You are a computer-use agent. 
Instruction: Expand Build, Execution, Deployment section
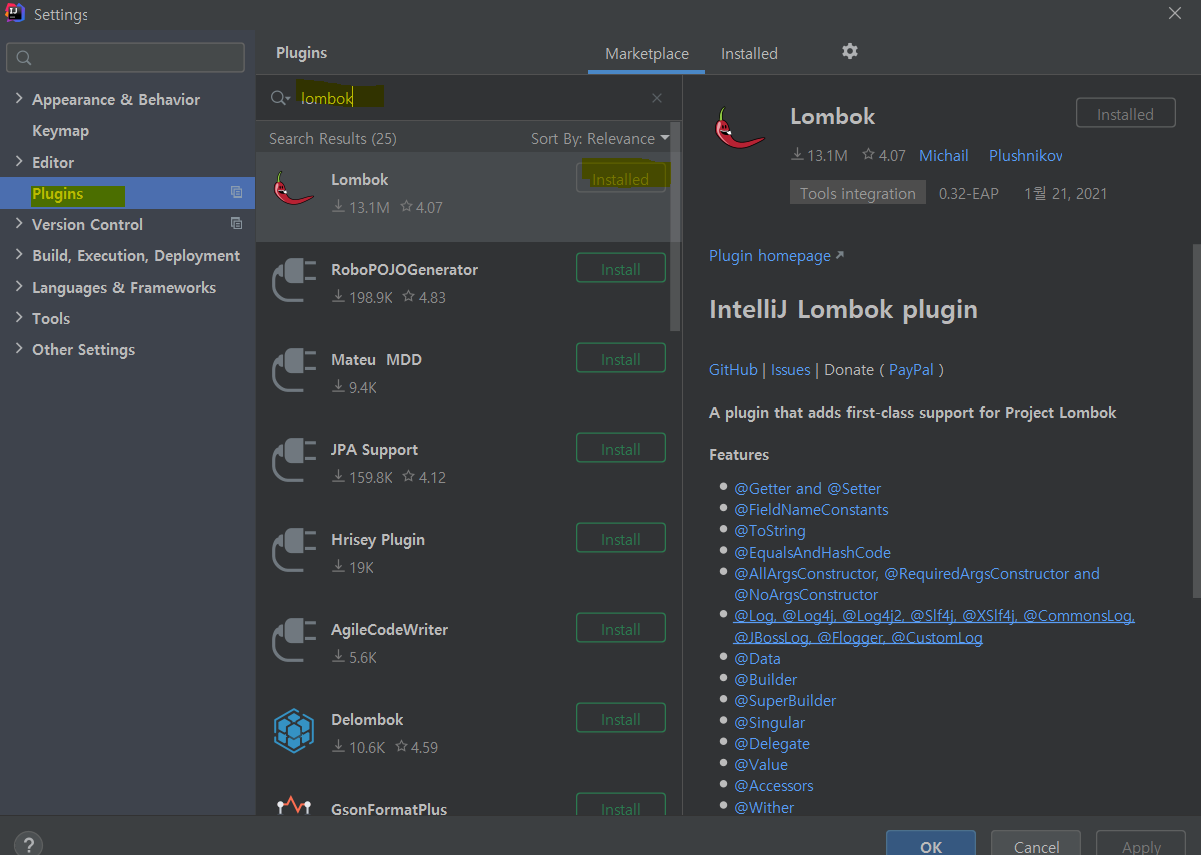point(19,255)
